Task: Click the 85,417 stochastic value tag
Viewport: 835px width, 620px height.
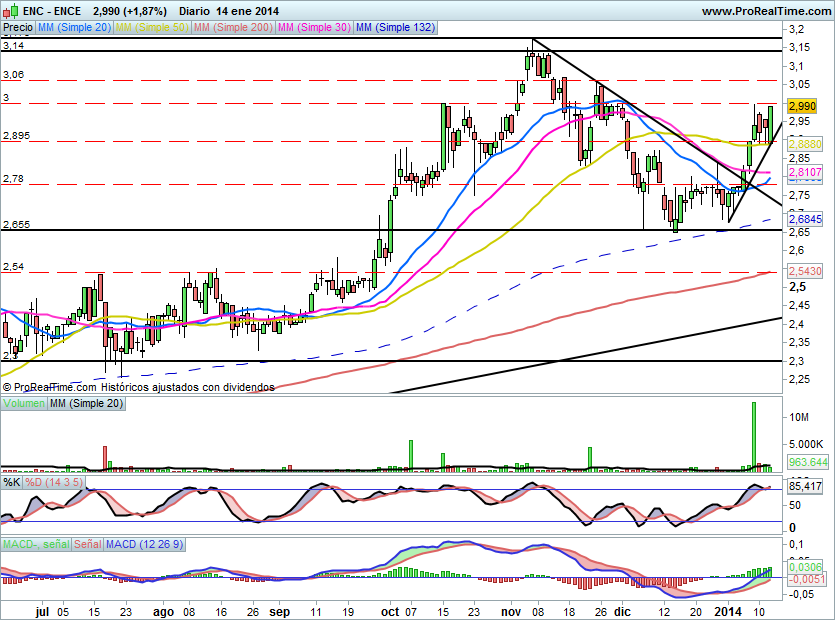Action: tap(804, 487)
